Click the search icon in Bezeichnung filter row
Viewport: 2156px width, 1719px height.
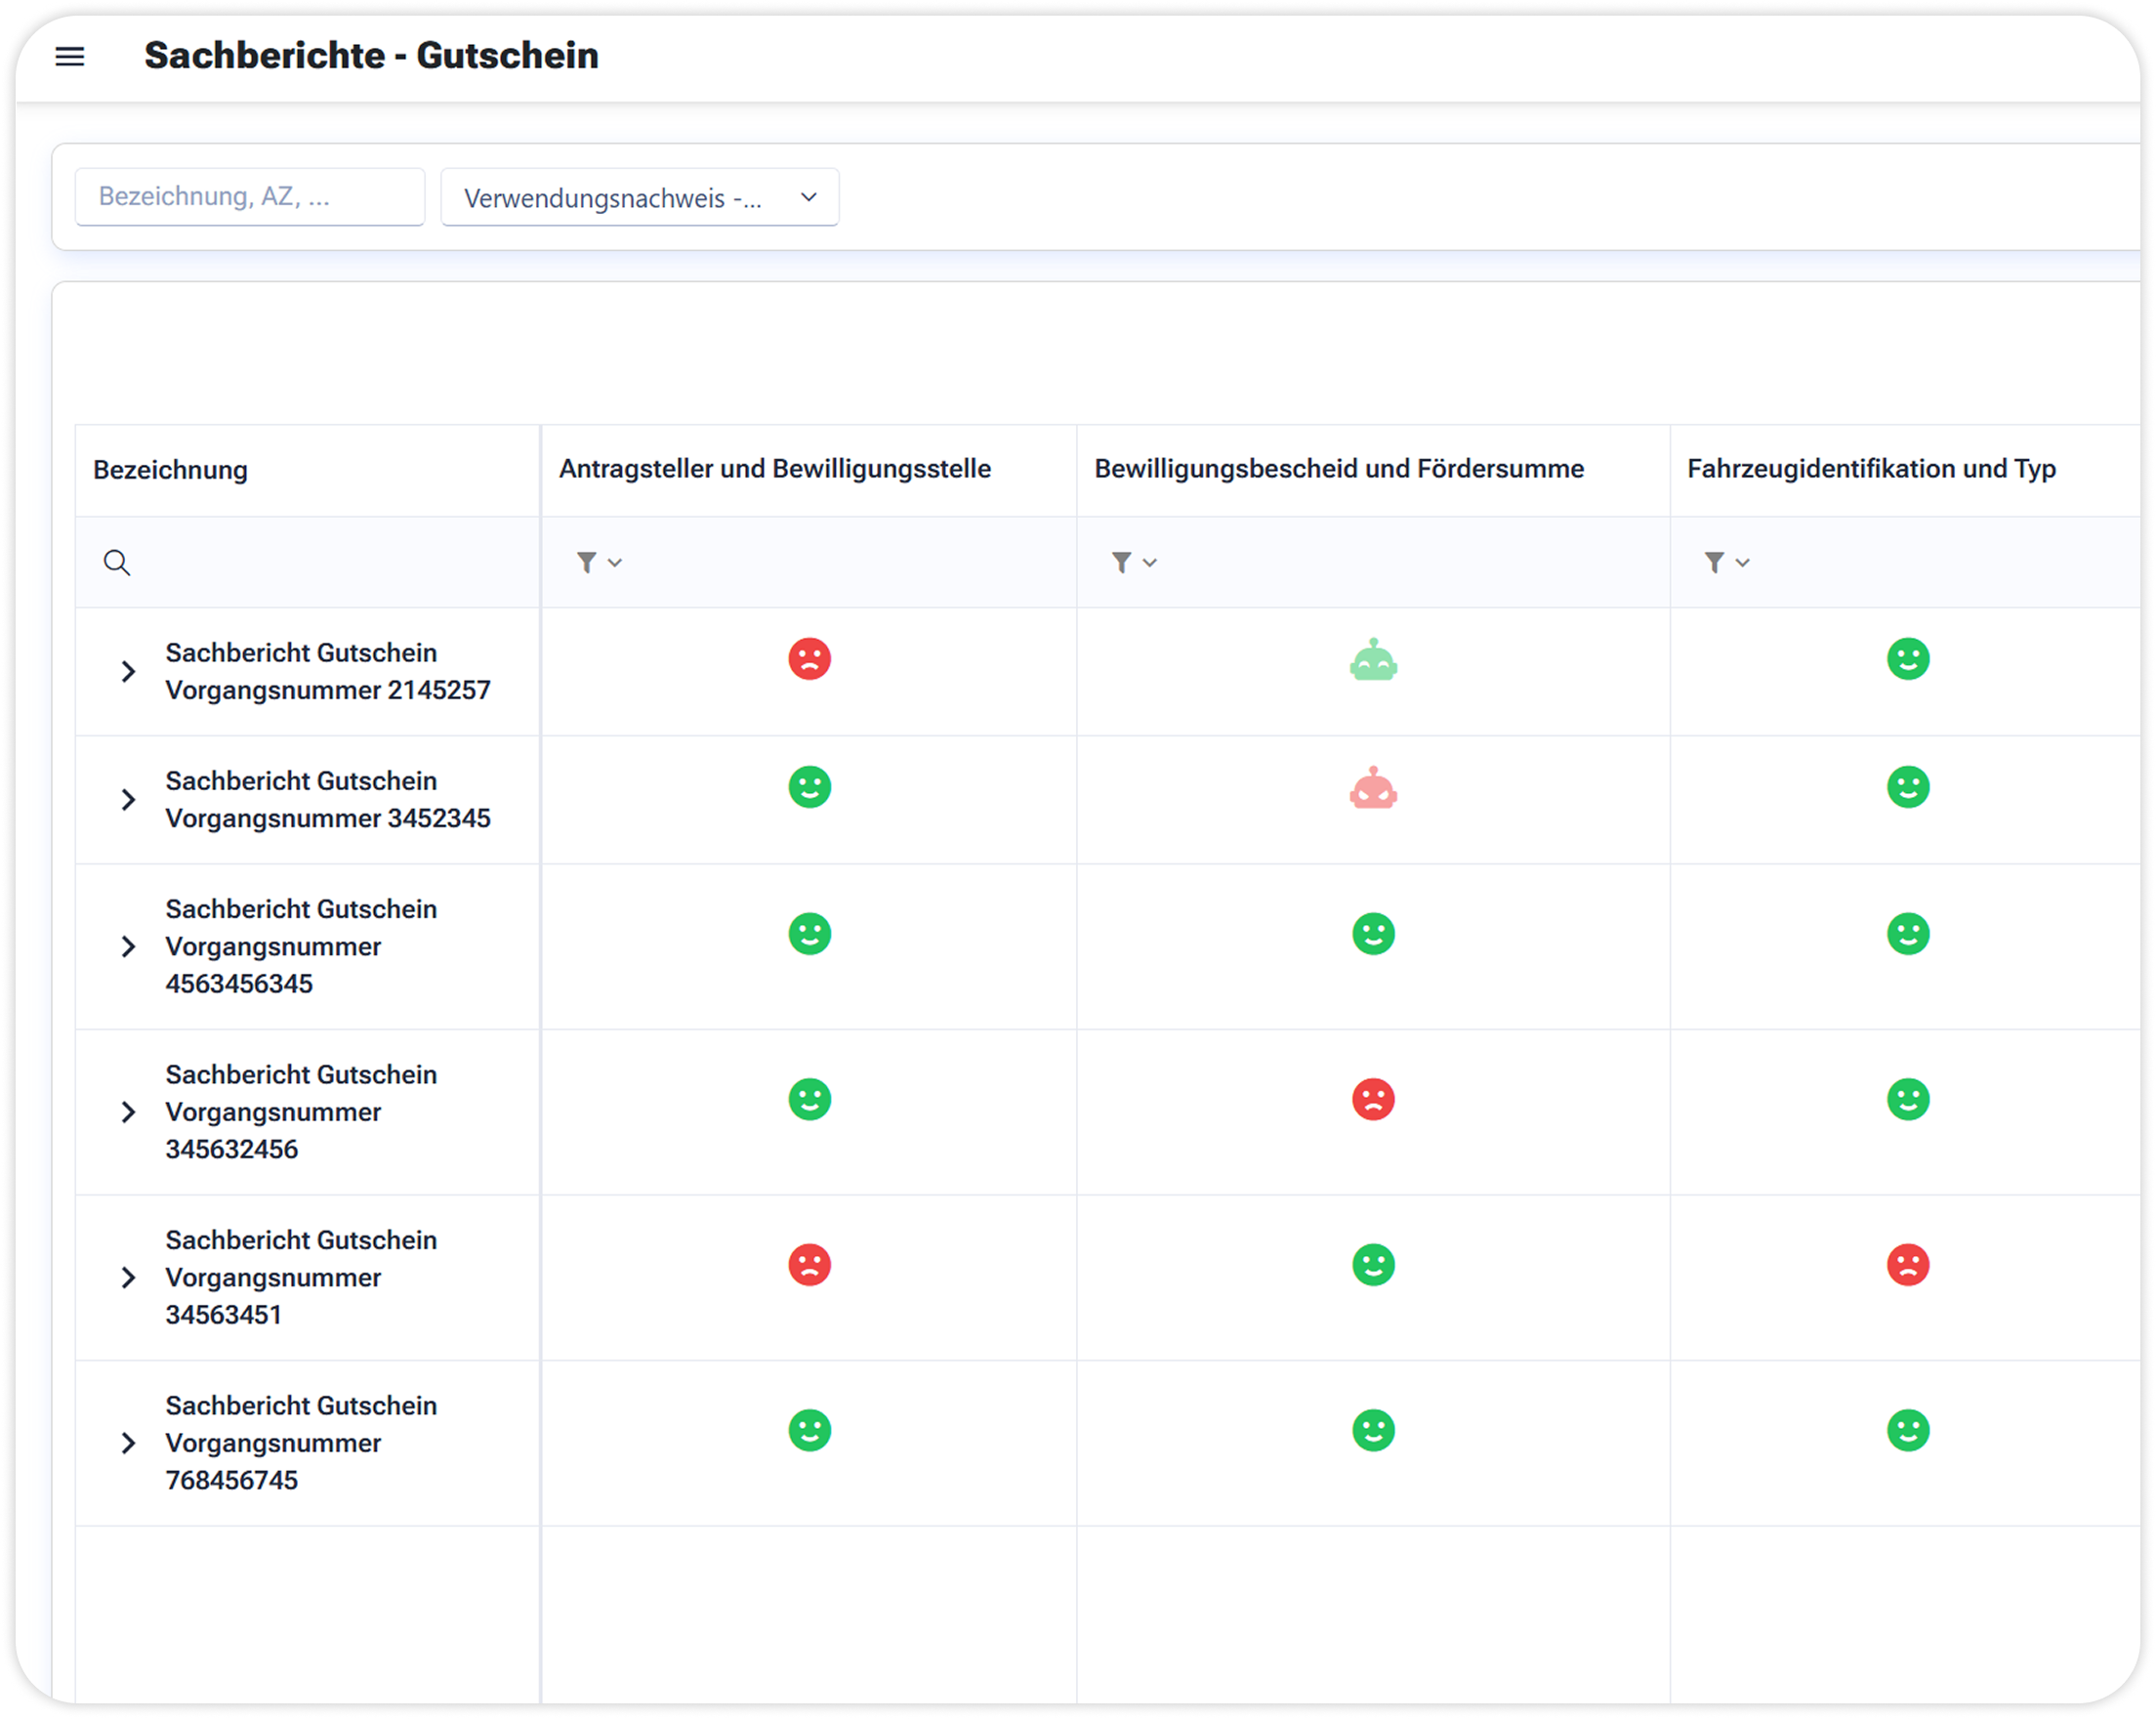coord(117,562)
